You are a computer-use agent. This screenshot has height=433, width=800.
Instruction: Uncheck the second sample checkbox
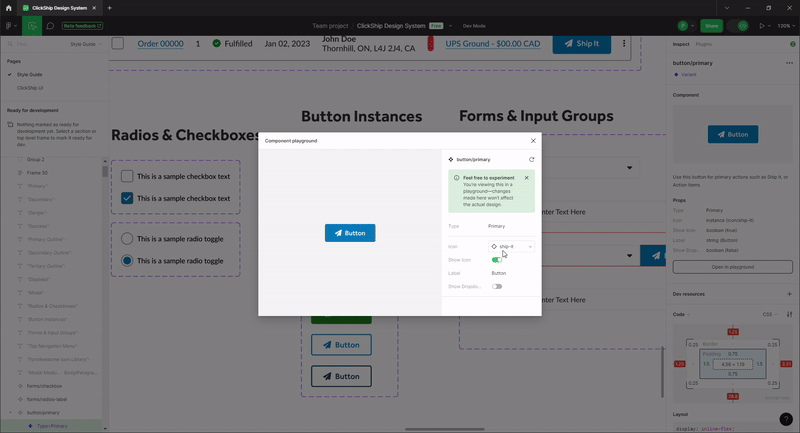pyautogui.click(x=127, y=198)
